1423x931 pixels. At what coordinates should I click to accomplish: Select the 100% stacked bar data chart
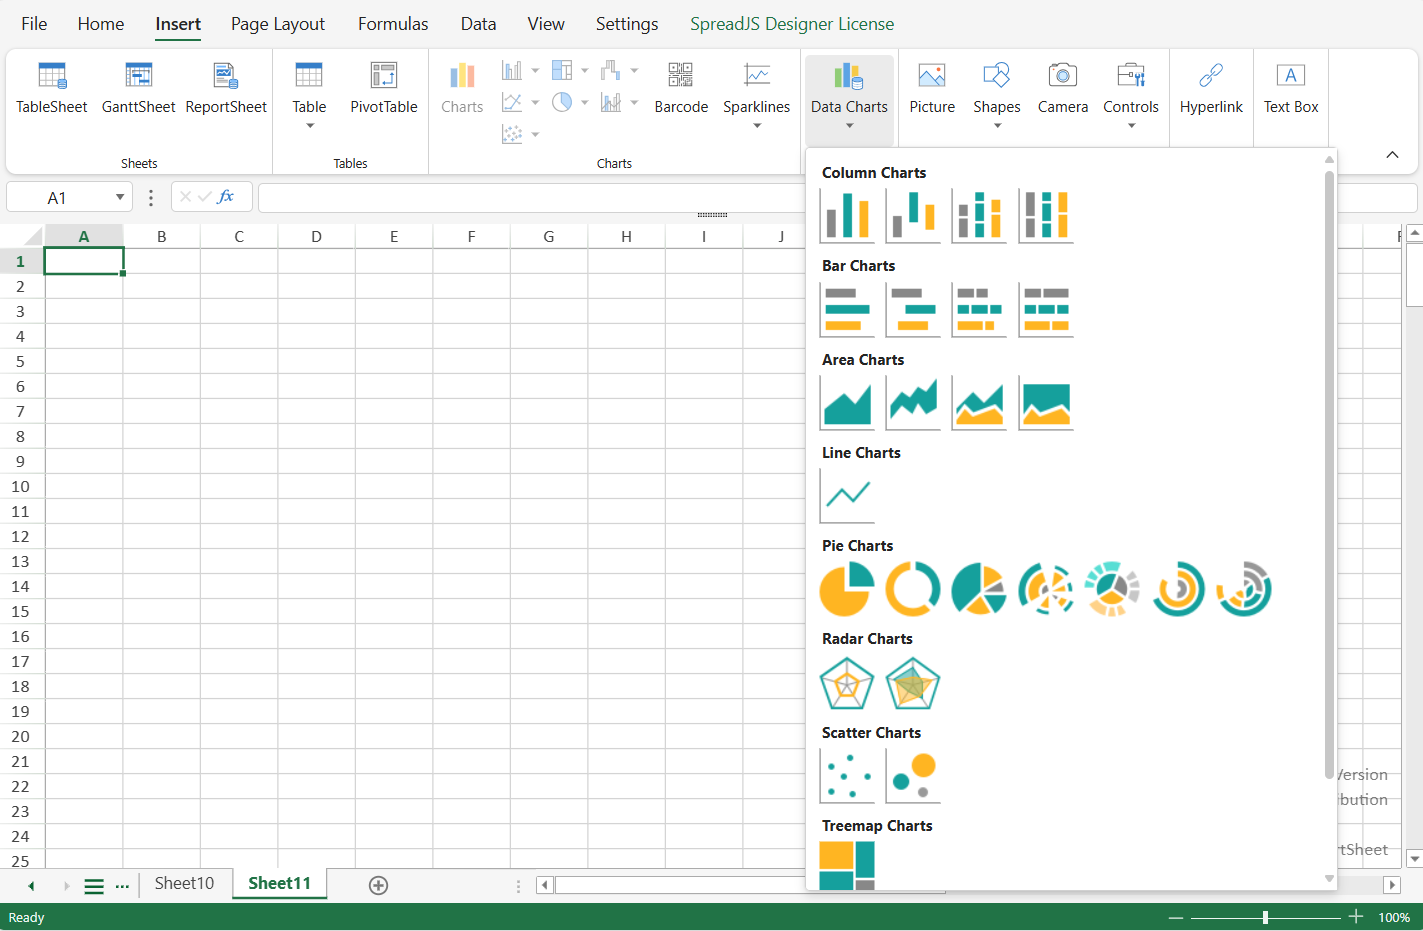(1046, 309)
